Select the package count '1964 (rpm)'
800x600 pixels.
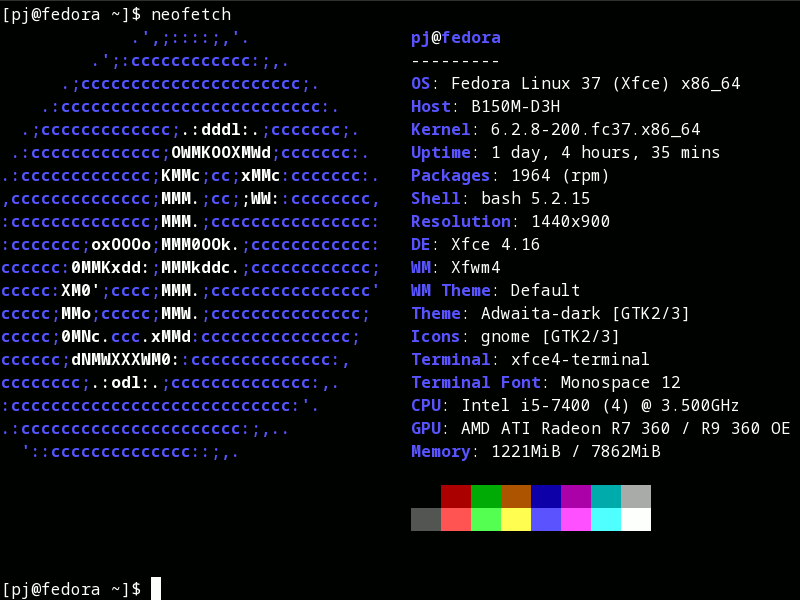(x=560, y=176)
